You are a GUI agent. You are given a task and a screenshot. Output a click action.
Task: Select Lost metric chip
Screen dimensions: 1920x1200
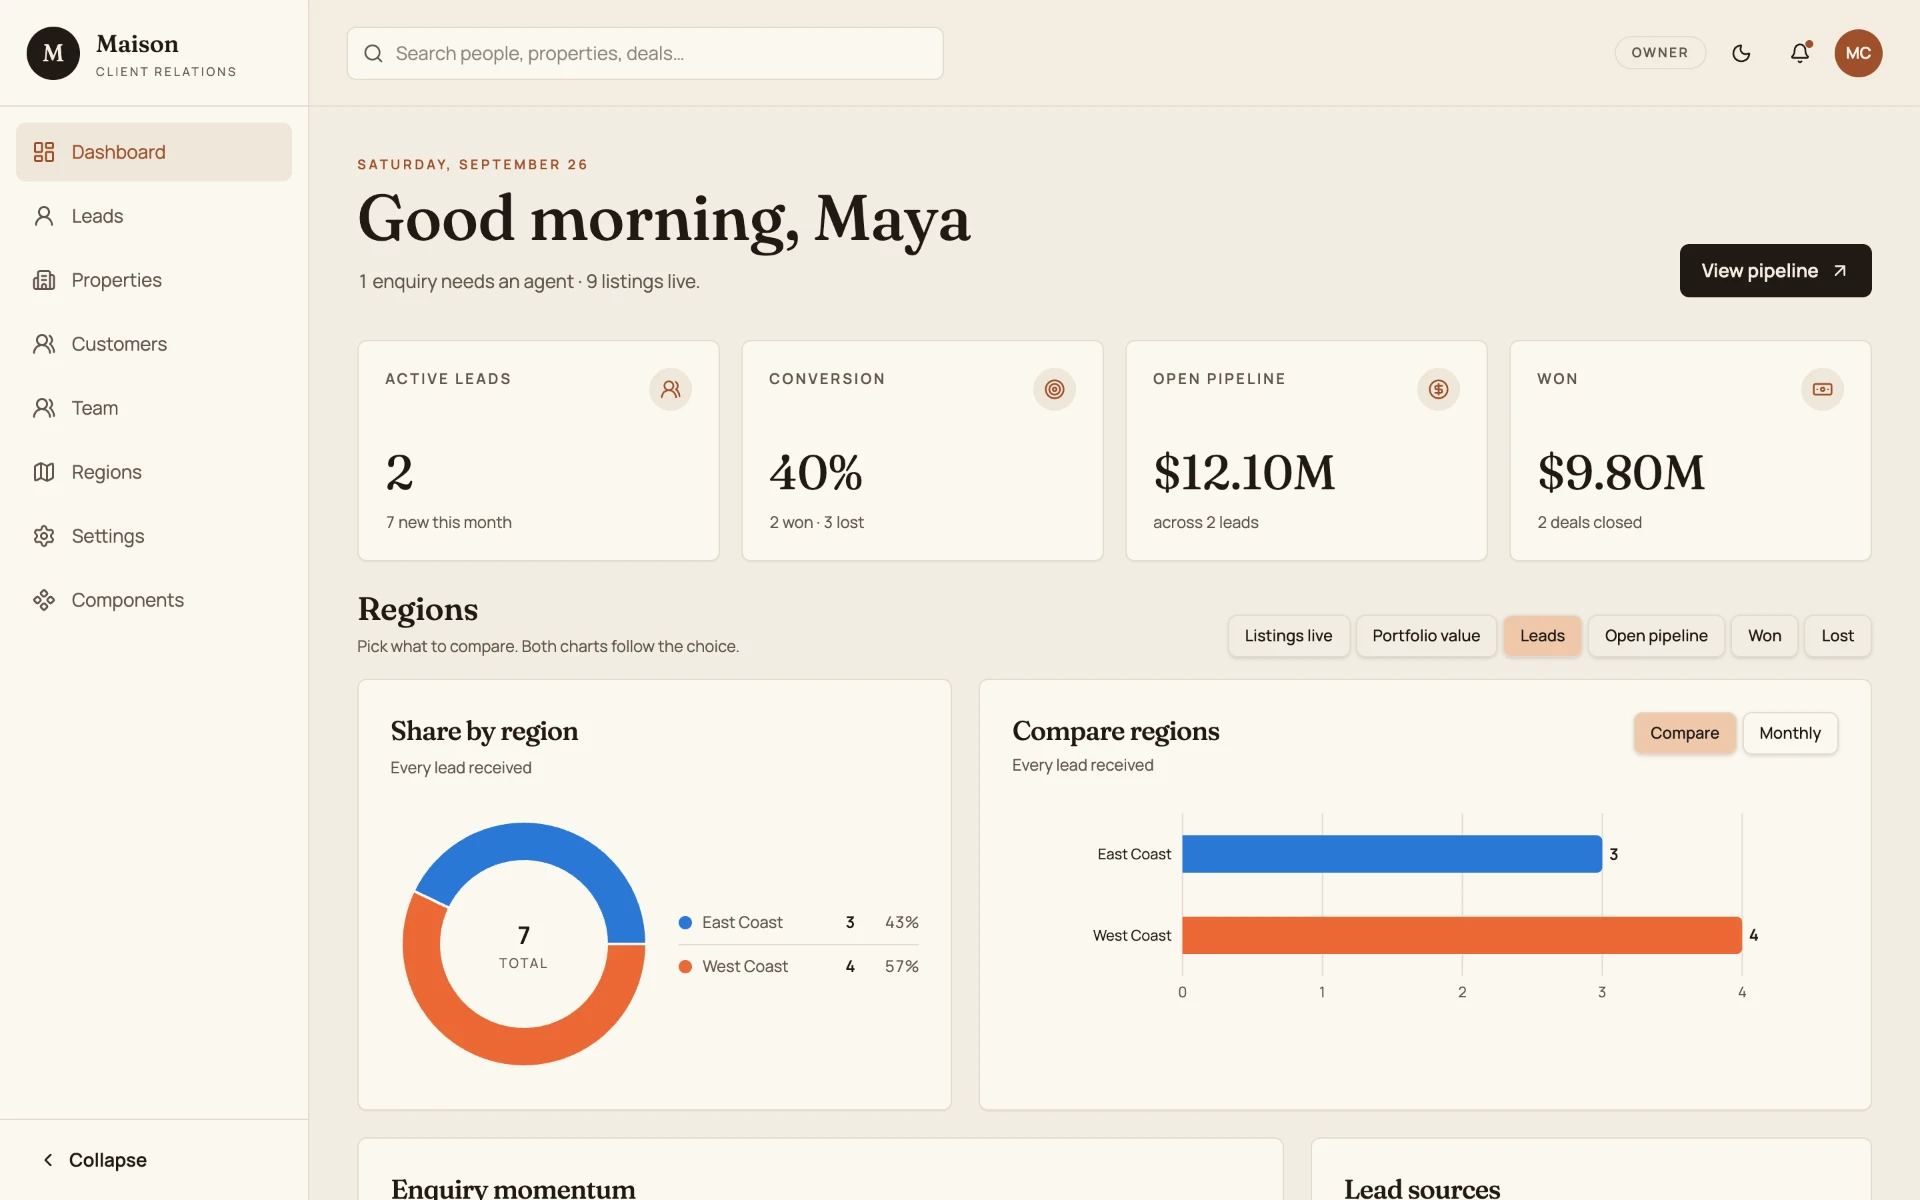[x=1837, y=636]
